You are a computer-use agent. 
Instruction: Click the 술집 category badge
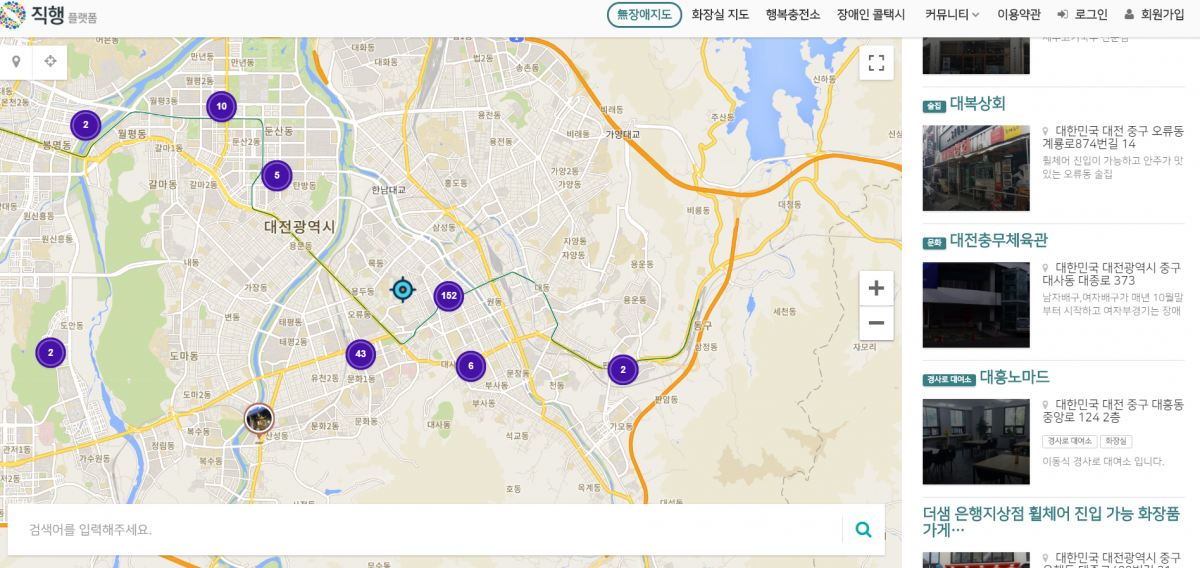934,106
